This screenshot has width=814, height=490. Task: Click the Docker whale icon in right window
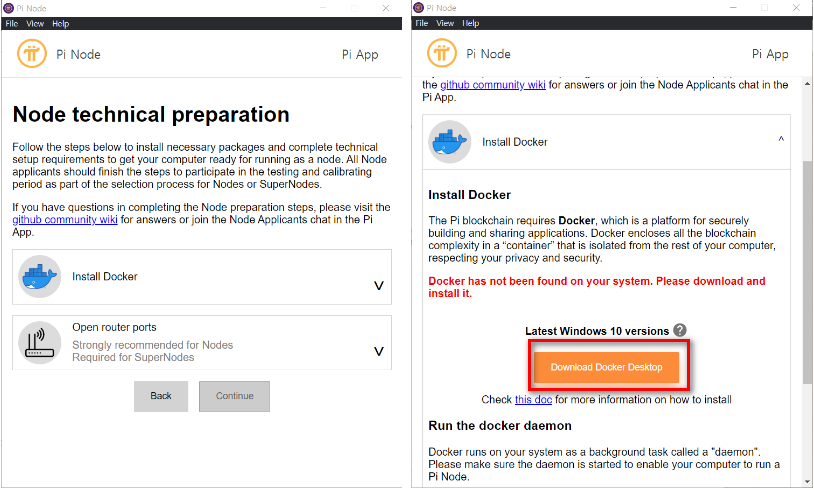pyautogui.click(x=450, y=142)
